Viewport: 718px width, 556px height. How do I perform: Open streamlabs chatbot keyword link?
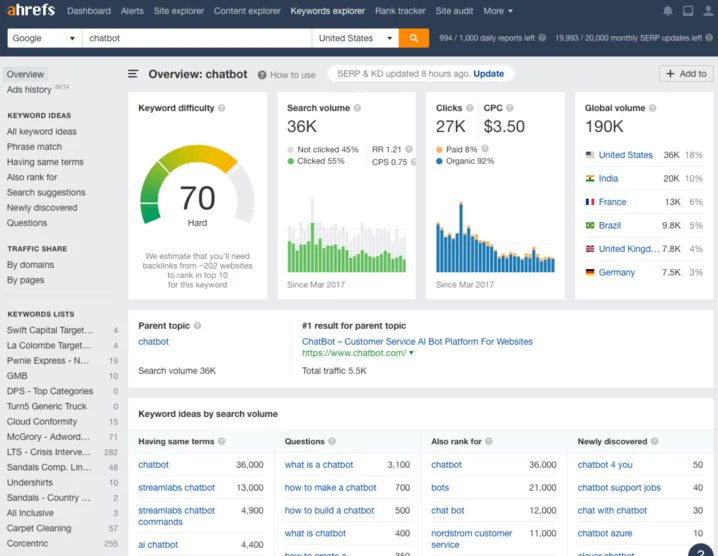176,488
